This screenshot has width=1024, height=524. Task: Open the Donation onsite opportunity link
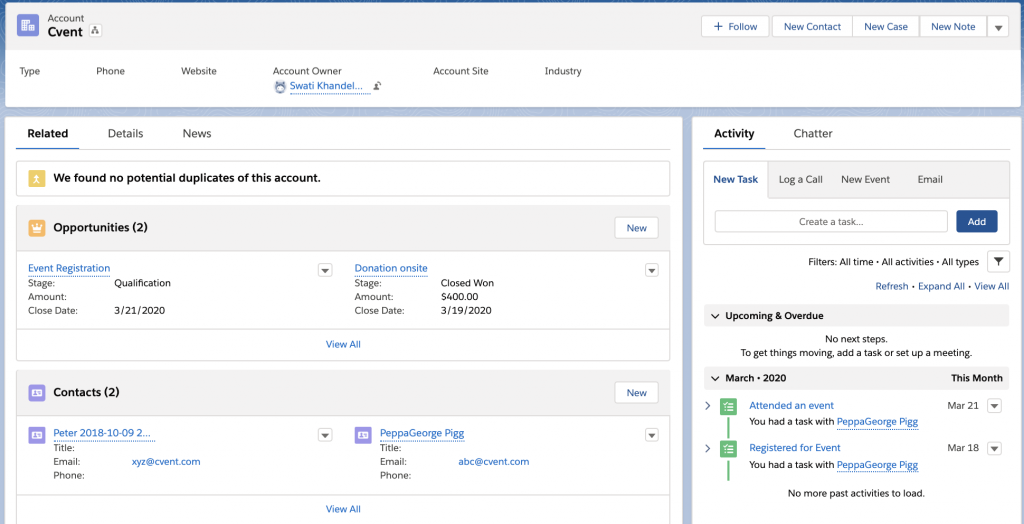pyautogui.click(x=391, y=268)
